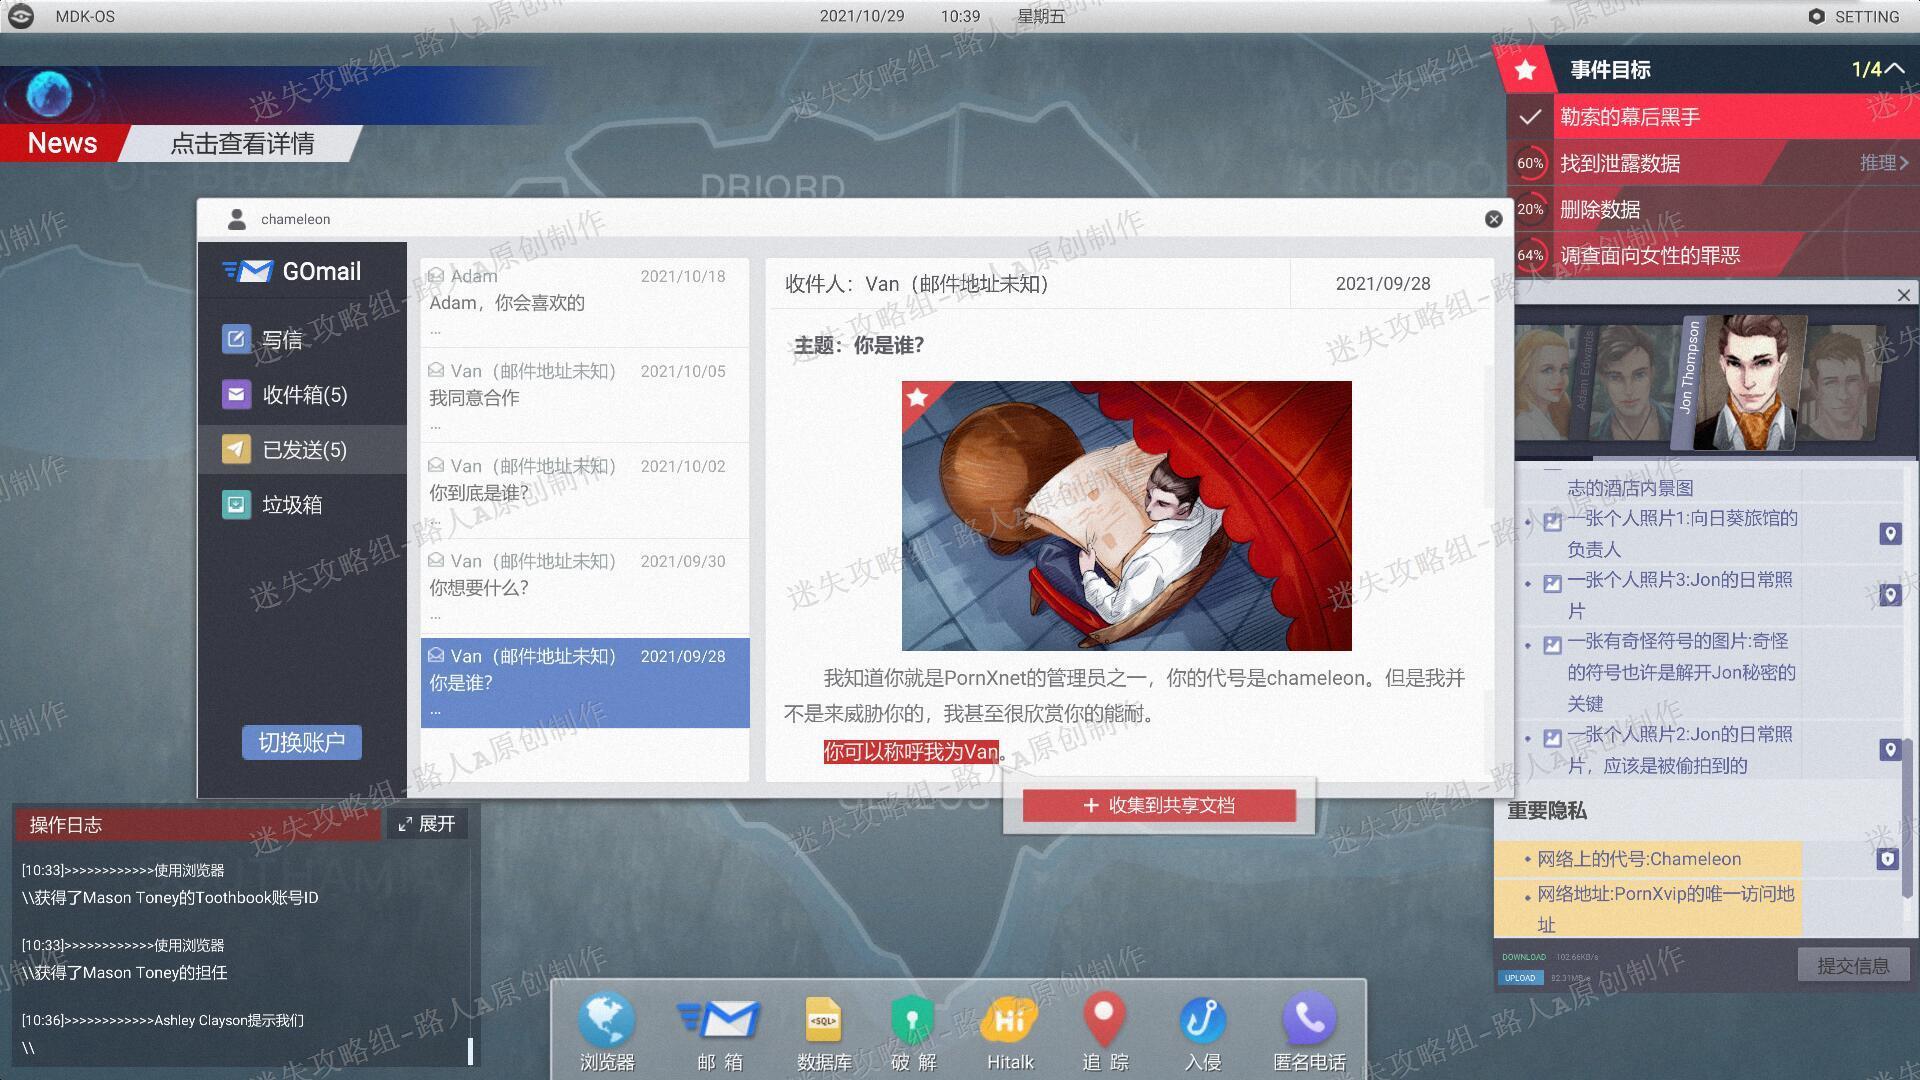
Task: Select the 删除数据 objective row
Action: click(1713, 209)
